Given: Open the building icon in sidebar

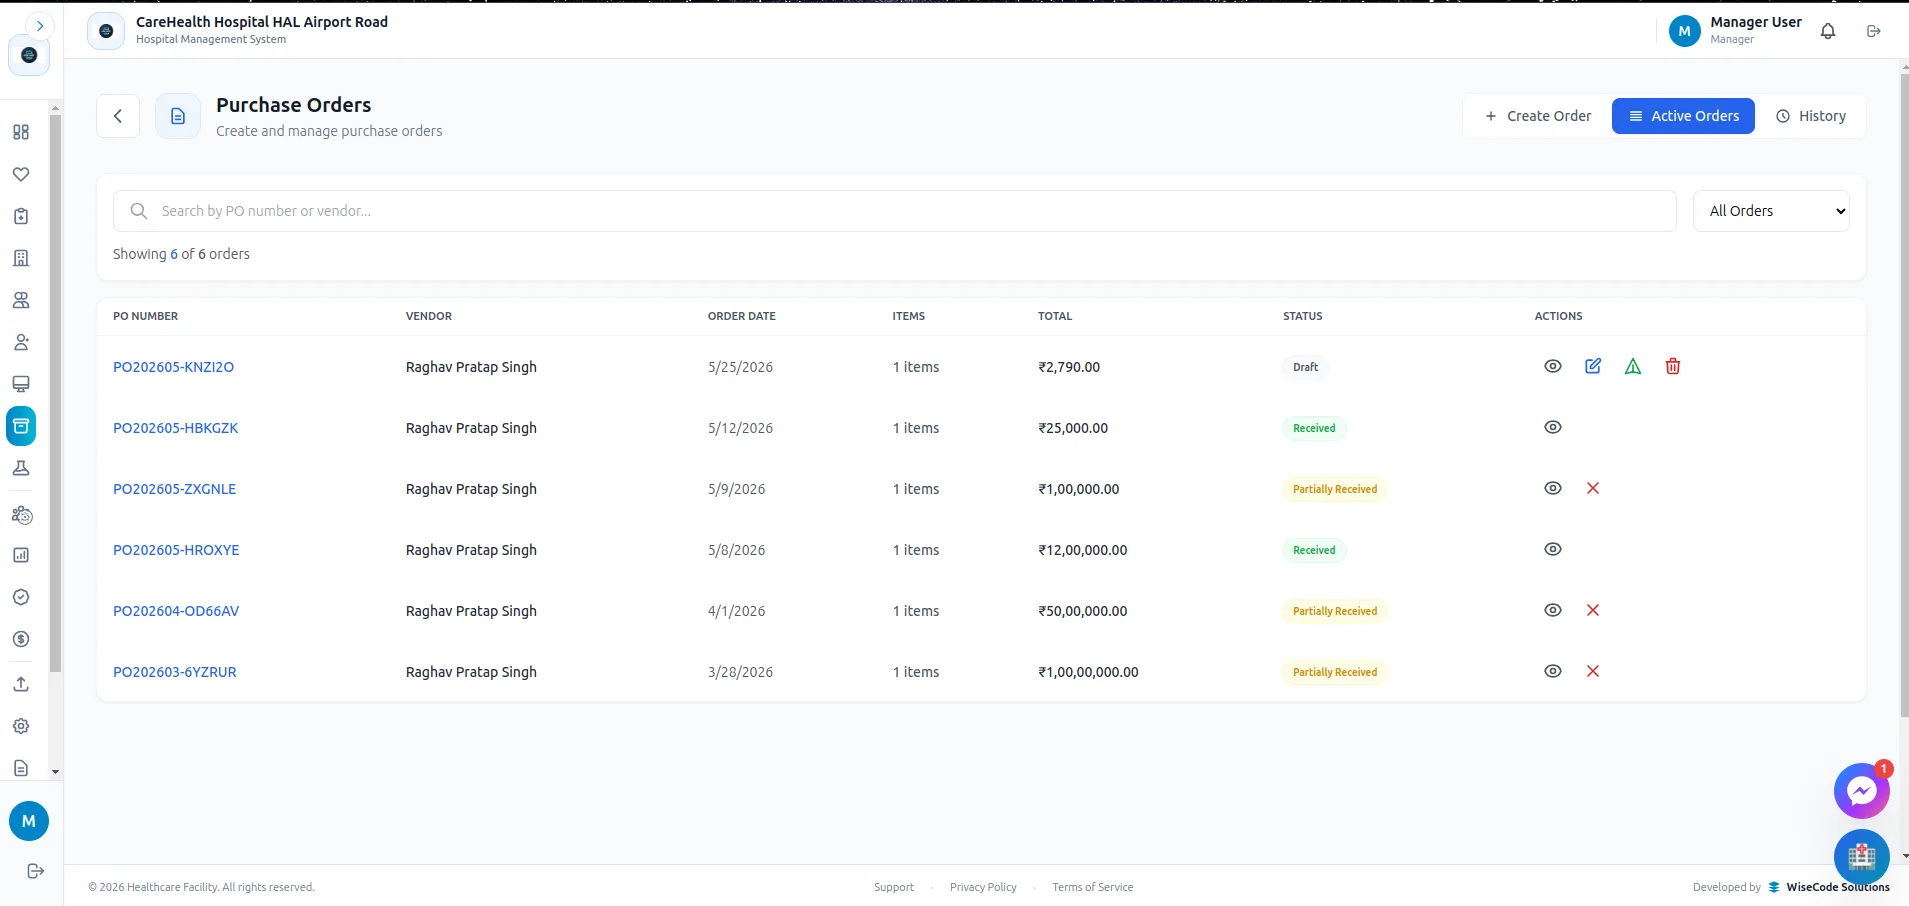Looking at the screenshot, I should (21, 258).
